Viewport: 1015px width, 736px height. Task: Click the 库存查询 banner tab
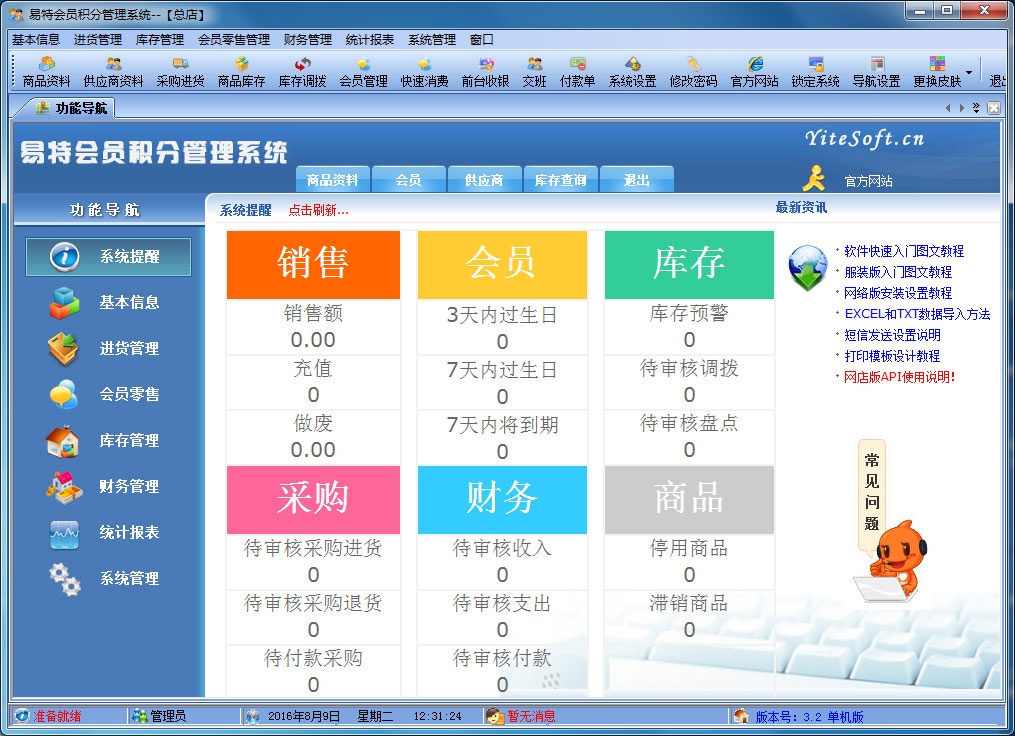[x=561, y=180]
